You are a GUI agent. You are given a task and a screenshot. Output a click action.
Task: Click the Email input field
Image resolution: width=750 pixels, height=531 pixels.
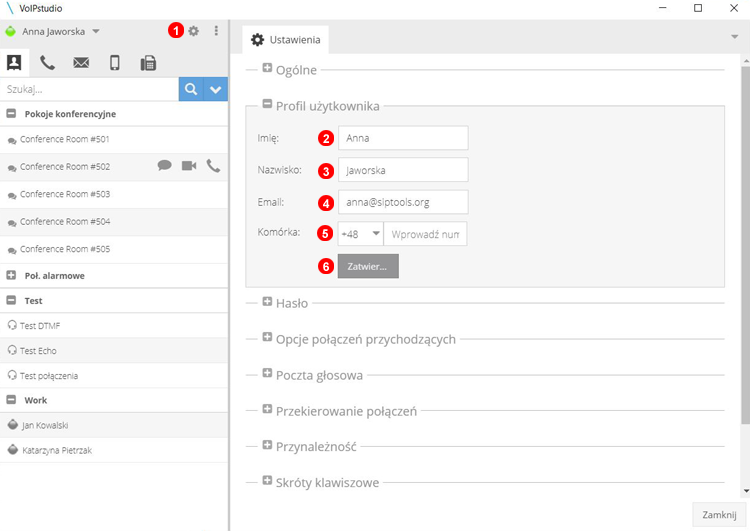(403, 202)
